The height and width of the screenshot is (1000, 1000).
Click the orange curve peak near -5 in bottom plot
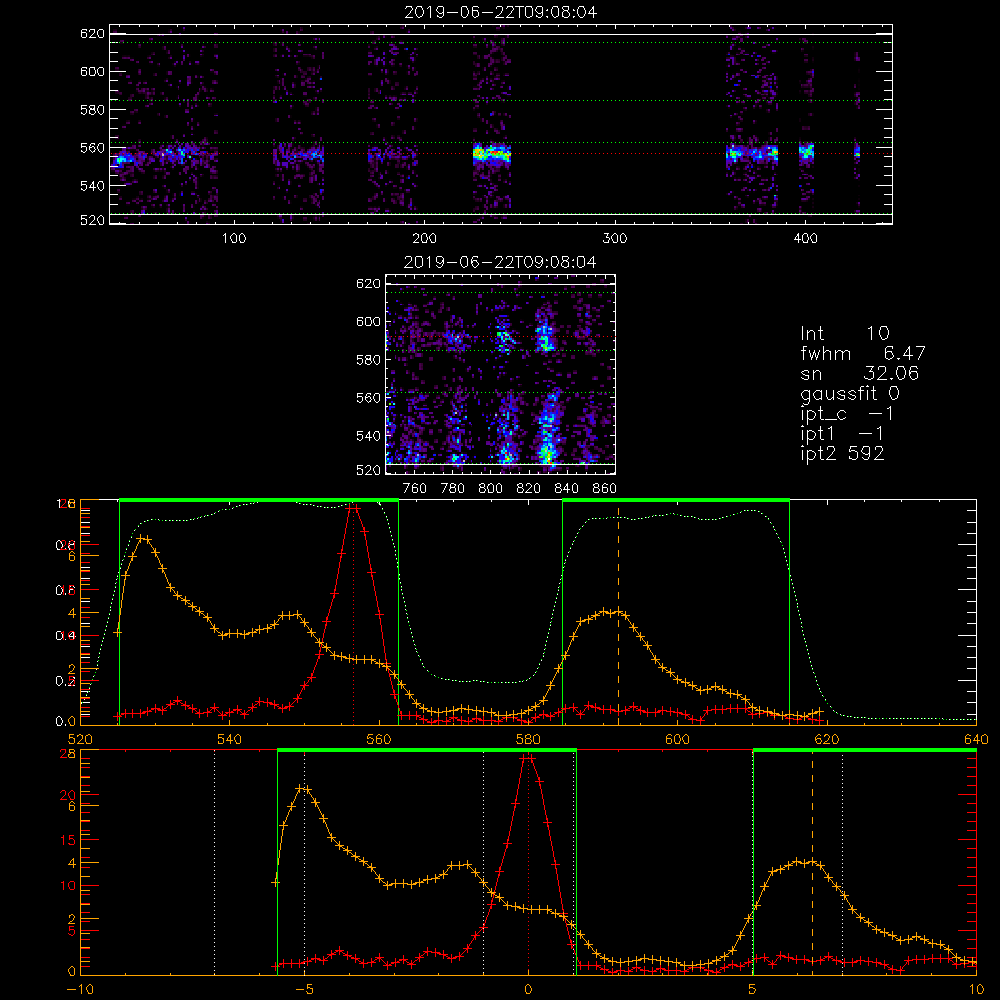click(x=304, y=789)
